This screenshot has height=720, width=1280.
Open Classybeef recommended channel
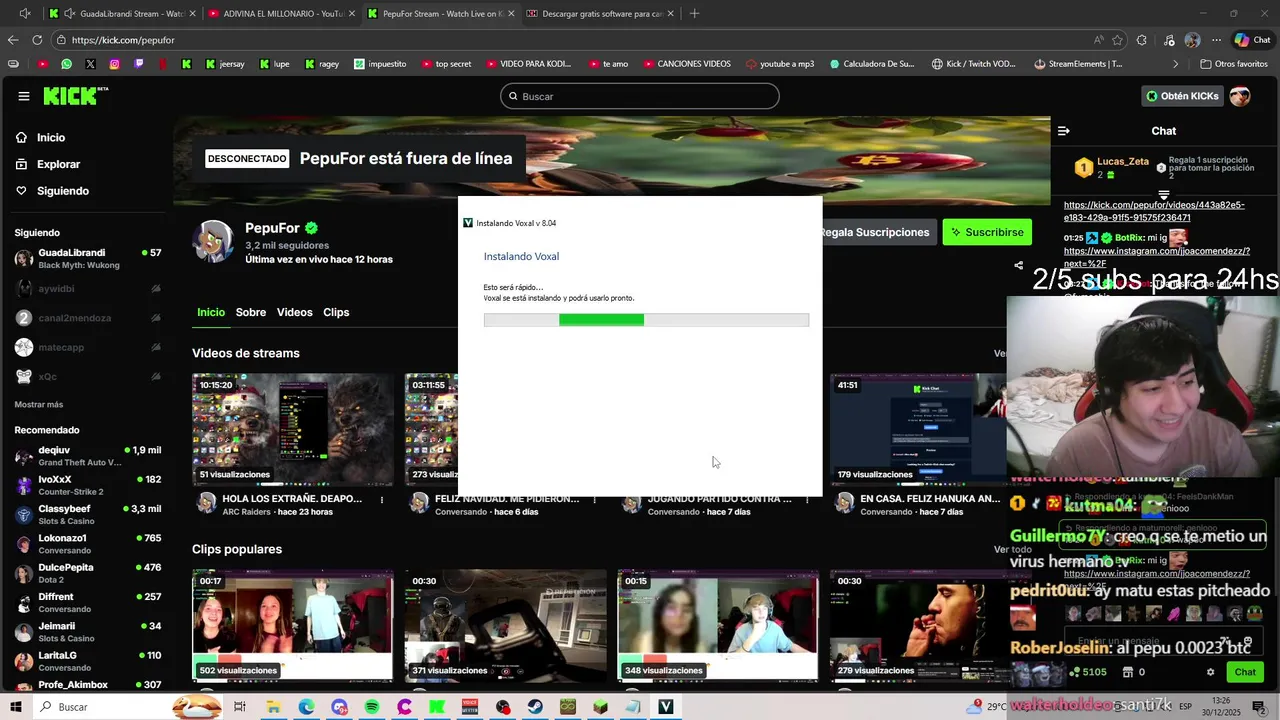pos(88,515)
